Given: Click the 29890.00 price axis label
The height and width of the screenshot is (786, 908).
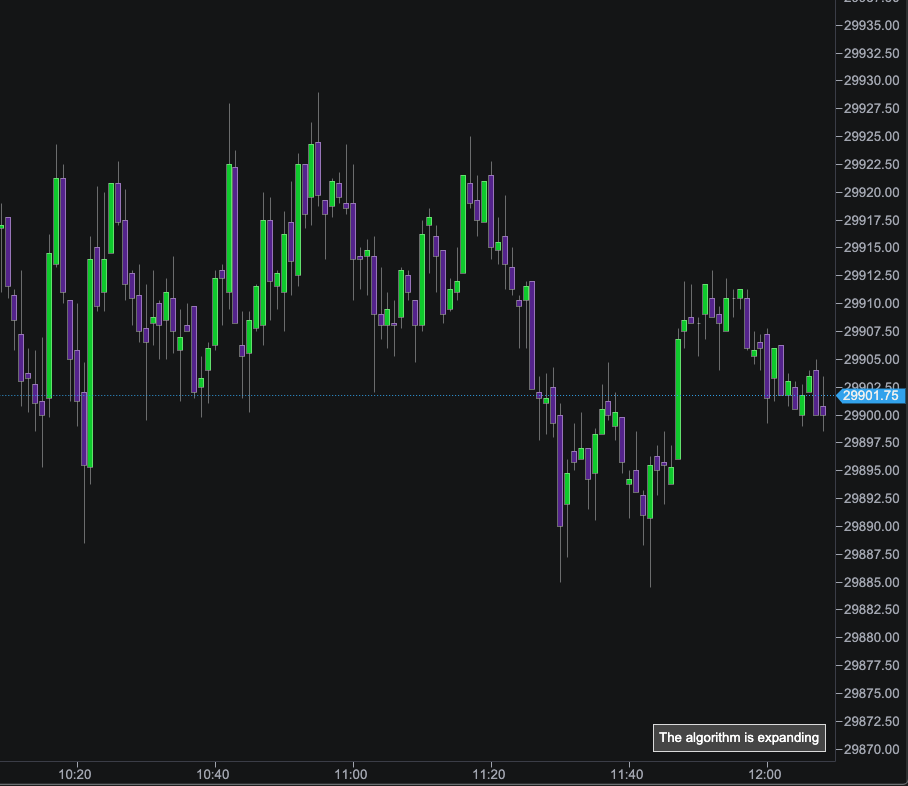Looking at the screenshot, I should [872, 526].
